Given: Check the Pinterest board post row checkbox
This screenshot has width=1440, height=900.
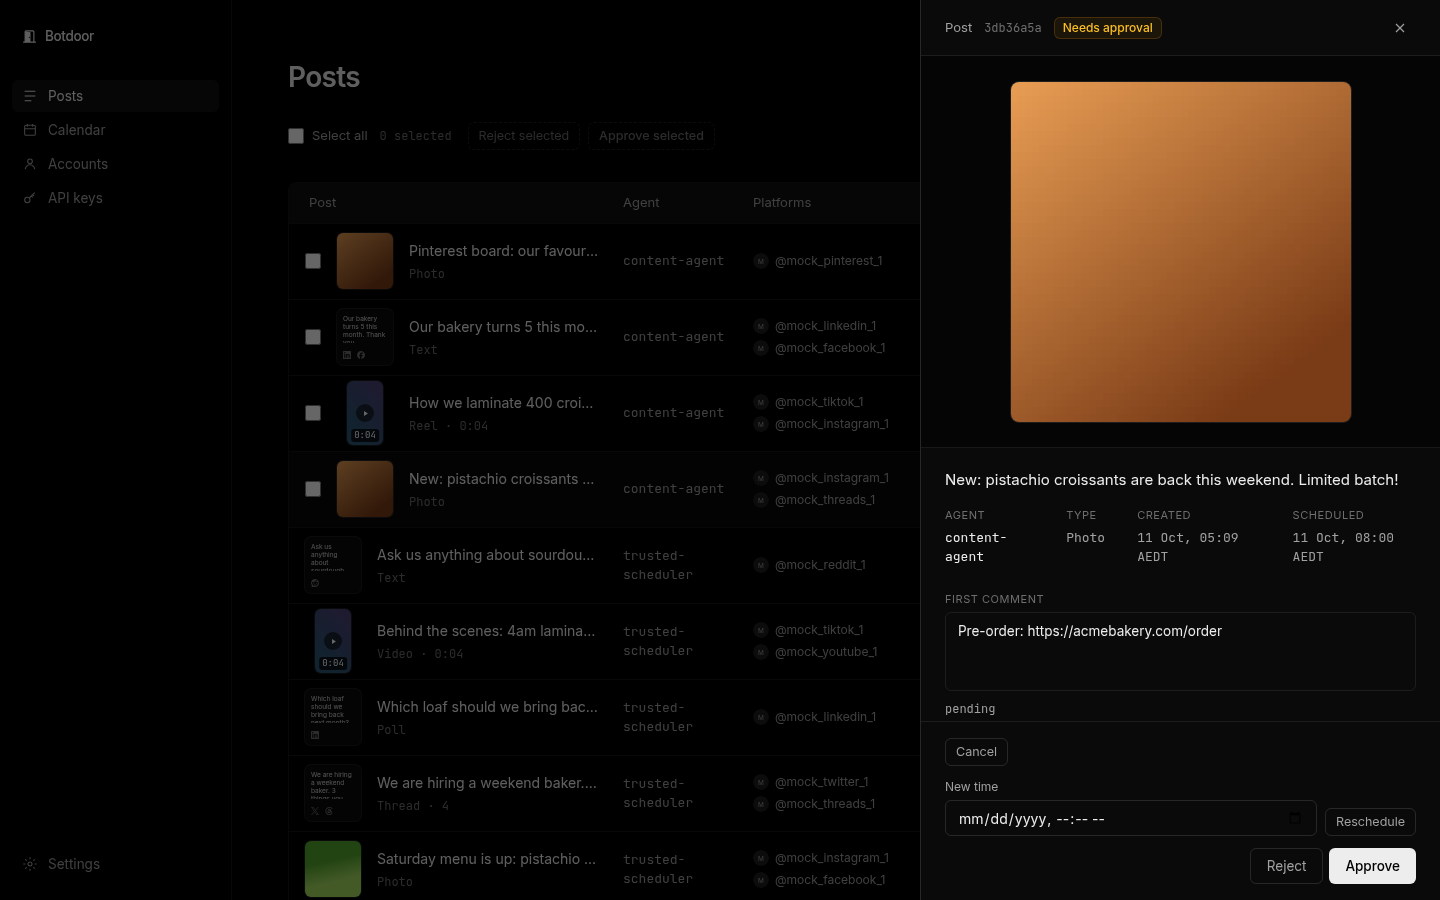Looking at the screenshot, I should pyautogui.click(x=313, y=261).
